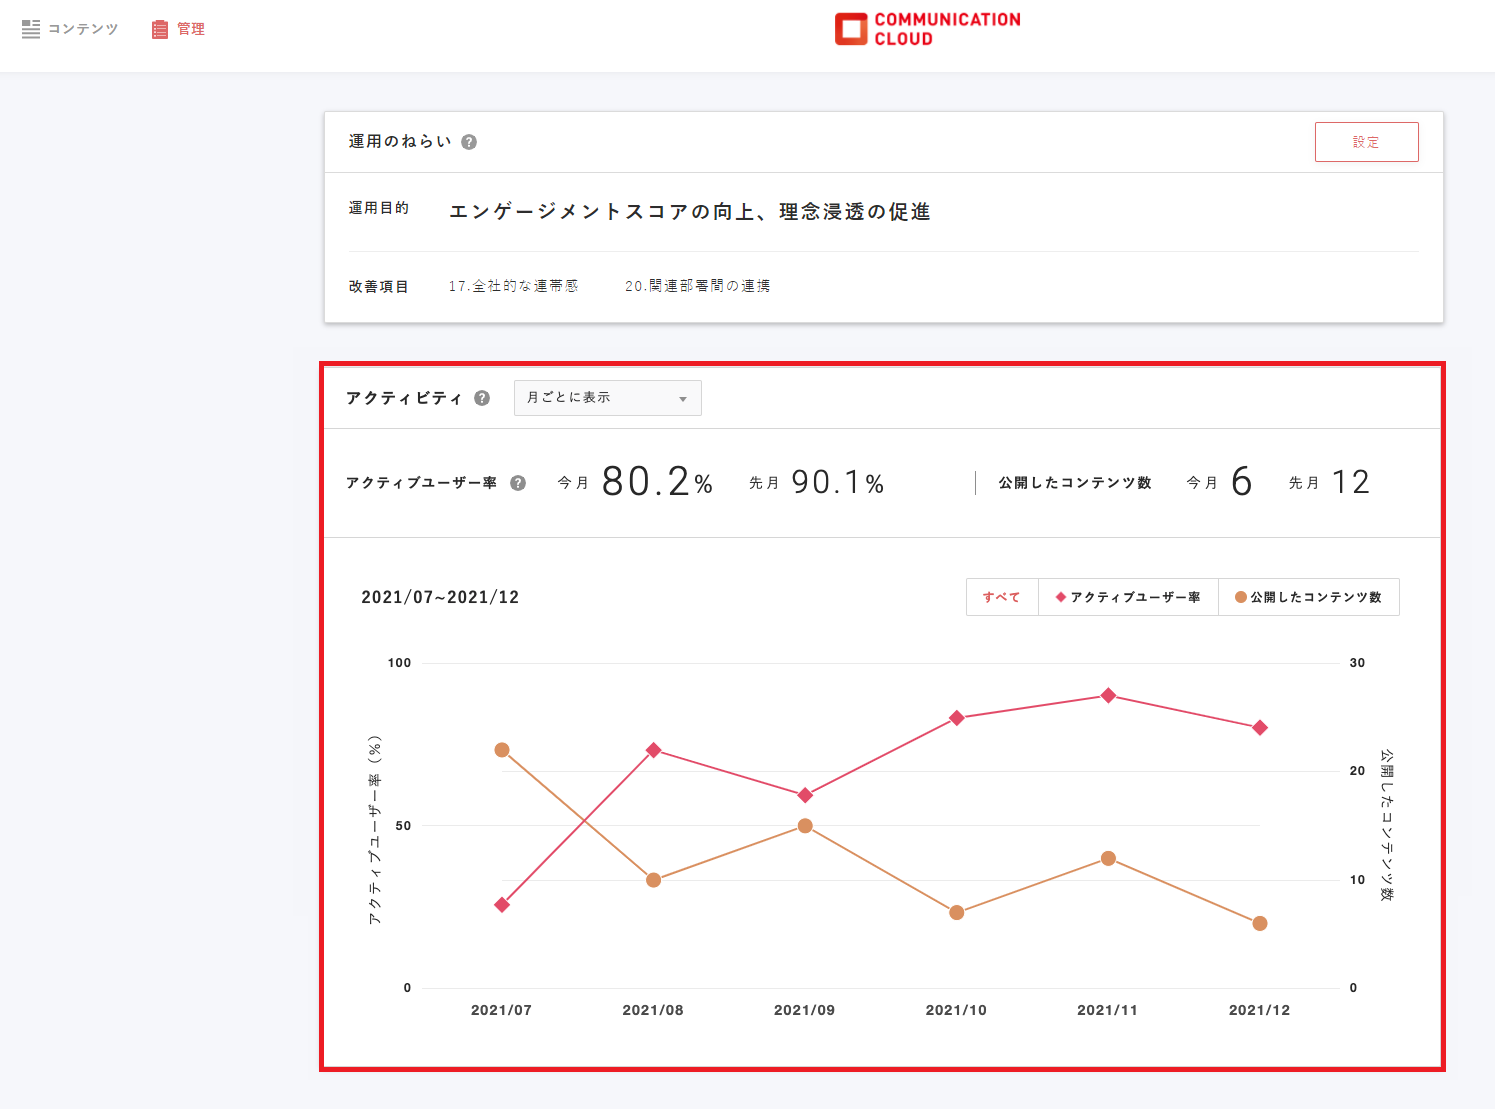
Task: Click the 2021/11 active user rate diamond
Action: click(x=1108, y=695)
